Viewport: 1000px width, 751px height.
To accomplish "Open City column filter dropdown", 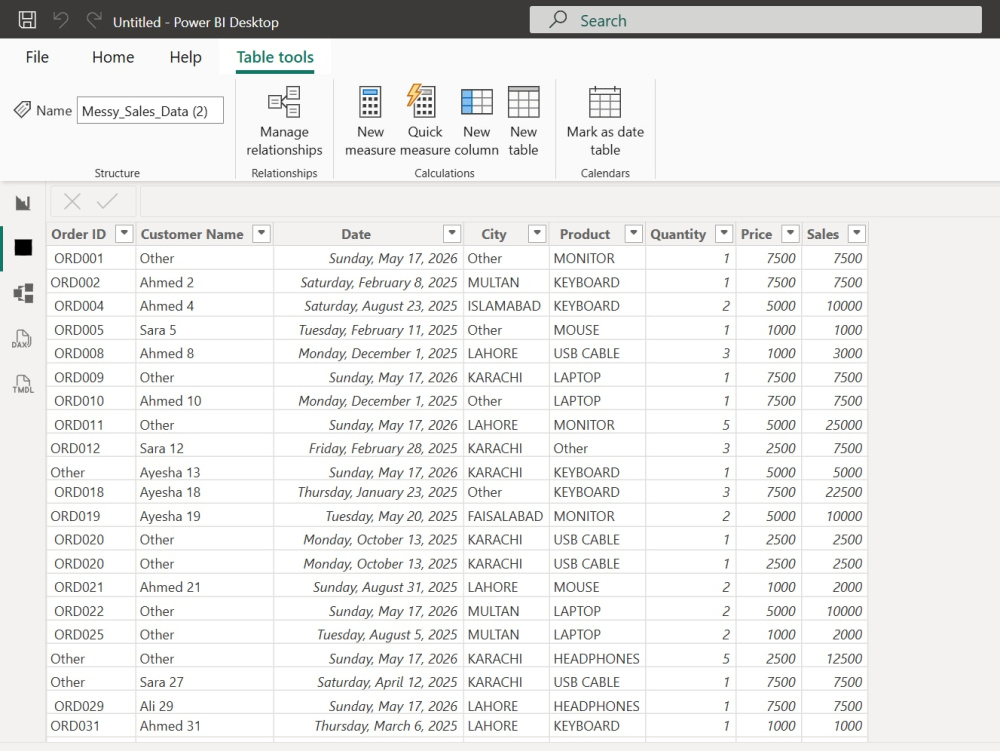I will pos(538,233).
